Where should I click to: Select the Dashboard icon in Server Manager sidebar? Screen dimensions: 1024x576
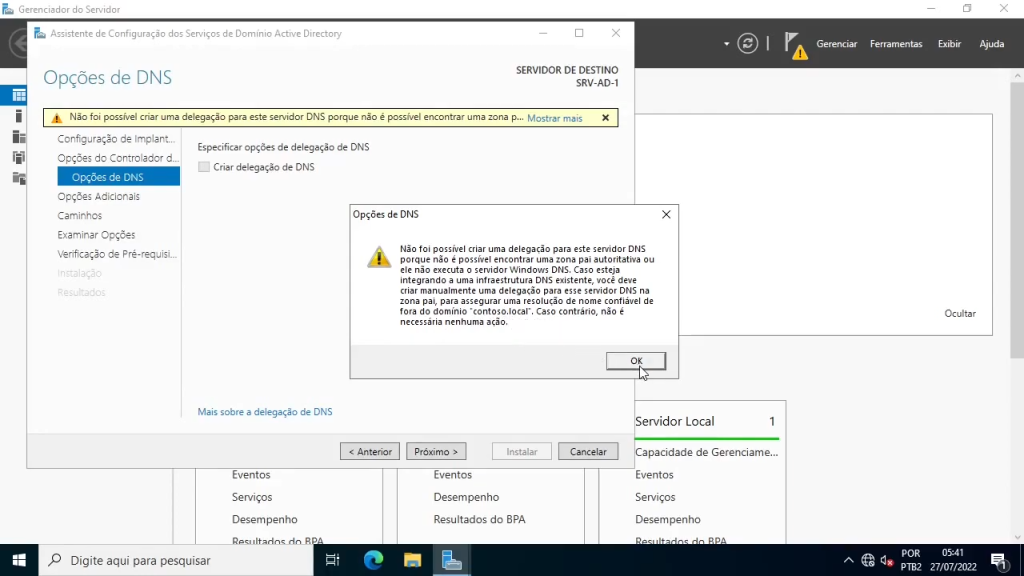coord(19,95)
